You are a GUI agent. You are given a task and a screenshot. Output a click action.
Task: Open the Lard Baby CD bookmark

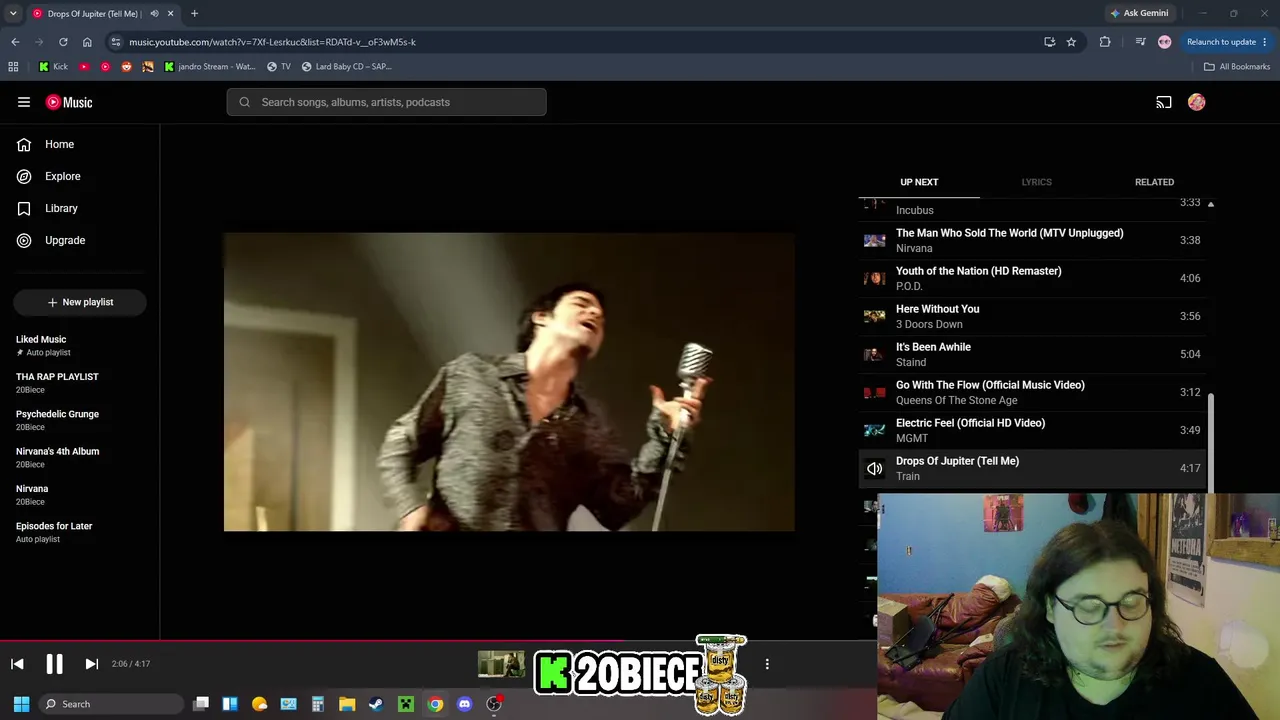(347, 67)
